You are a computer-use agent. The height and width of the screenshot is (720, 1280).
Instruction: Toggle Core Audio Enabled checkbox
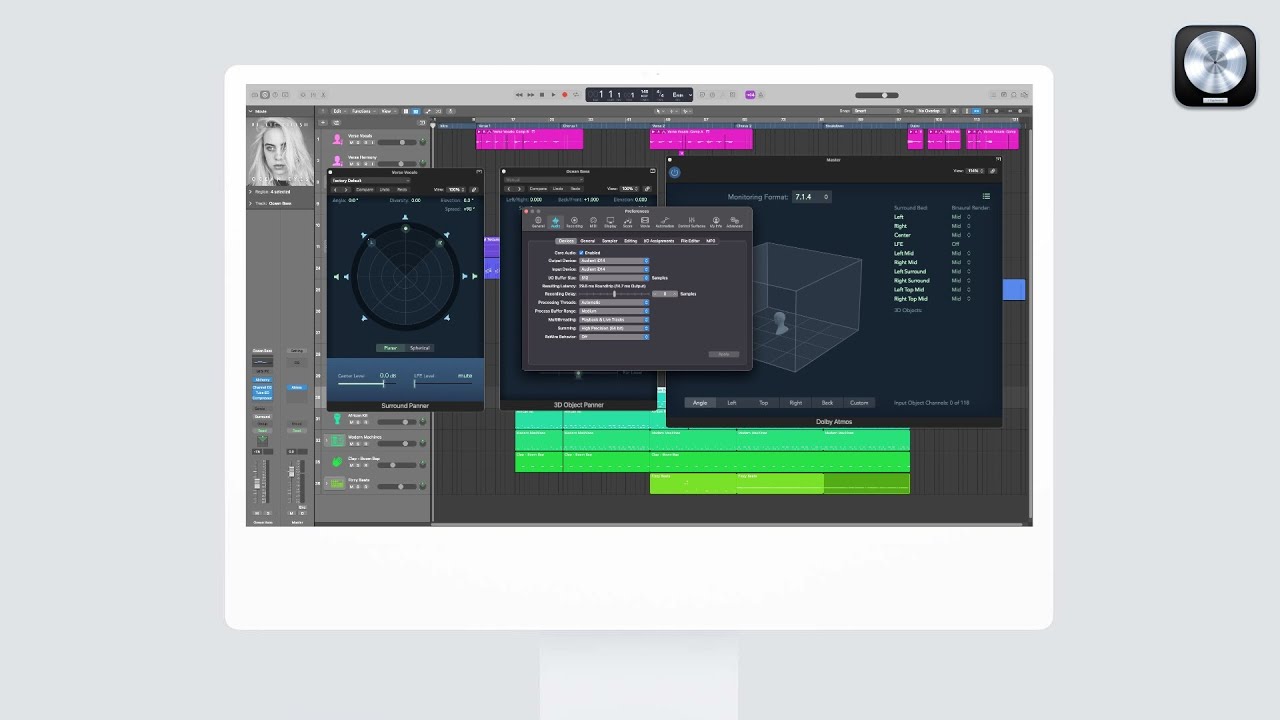pos(581,253)
